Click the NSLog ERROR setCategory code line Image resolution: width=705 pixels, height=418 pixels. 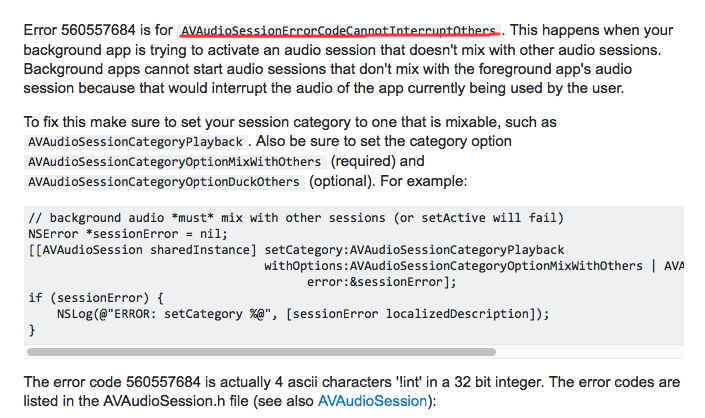[x=304, y=314]
